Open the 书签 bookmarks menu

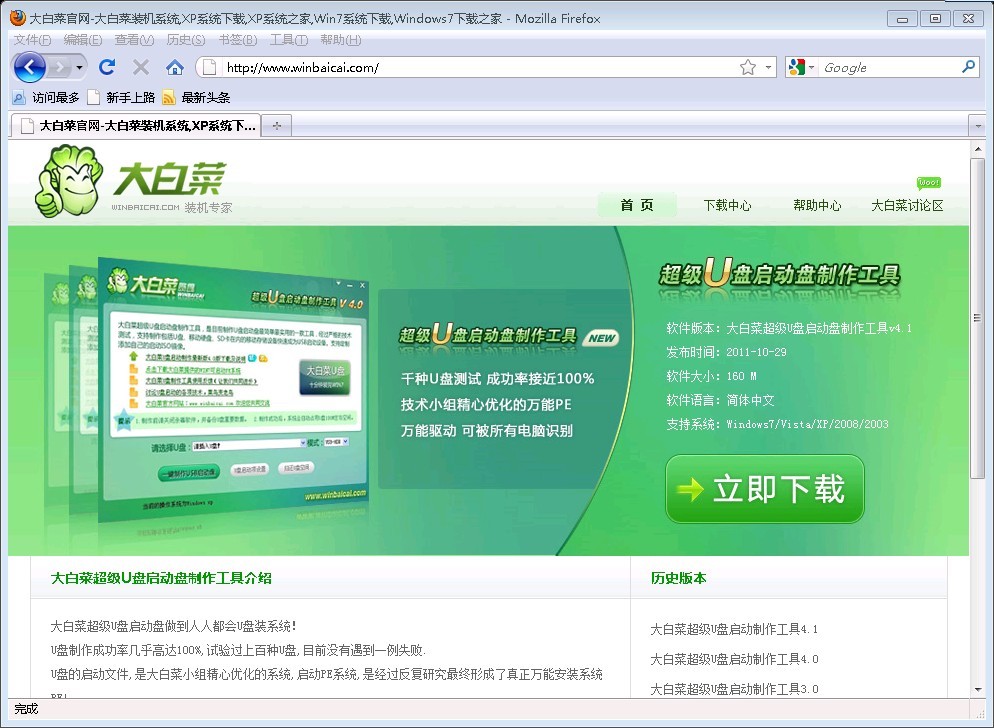[x=237, y=40]
